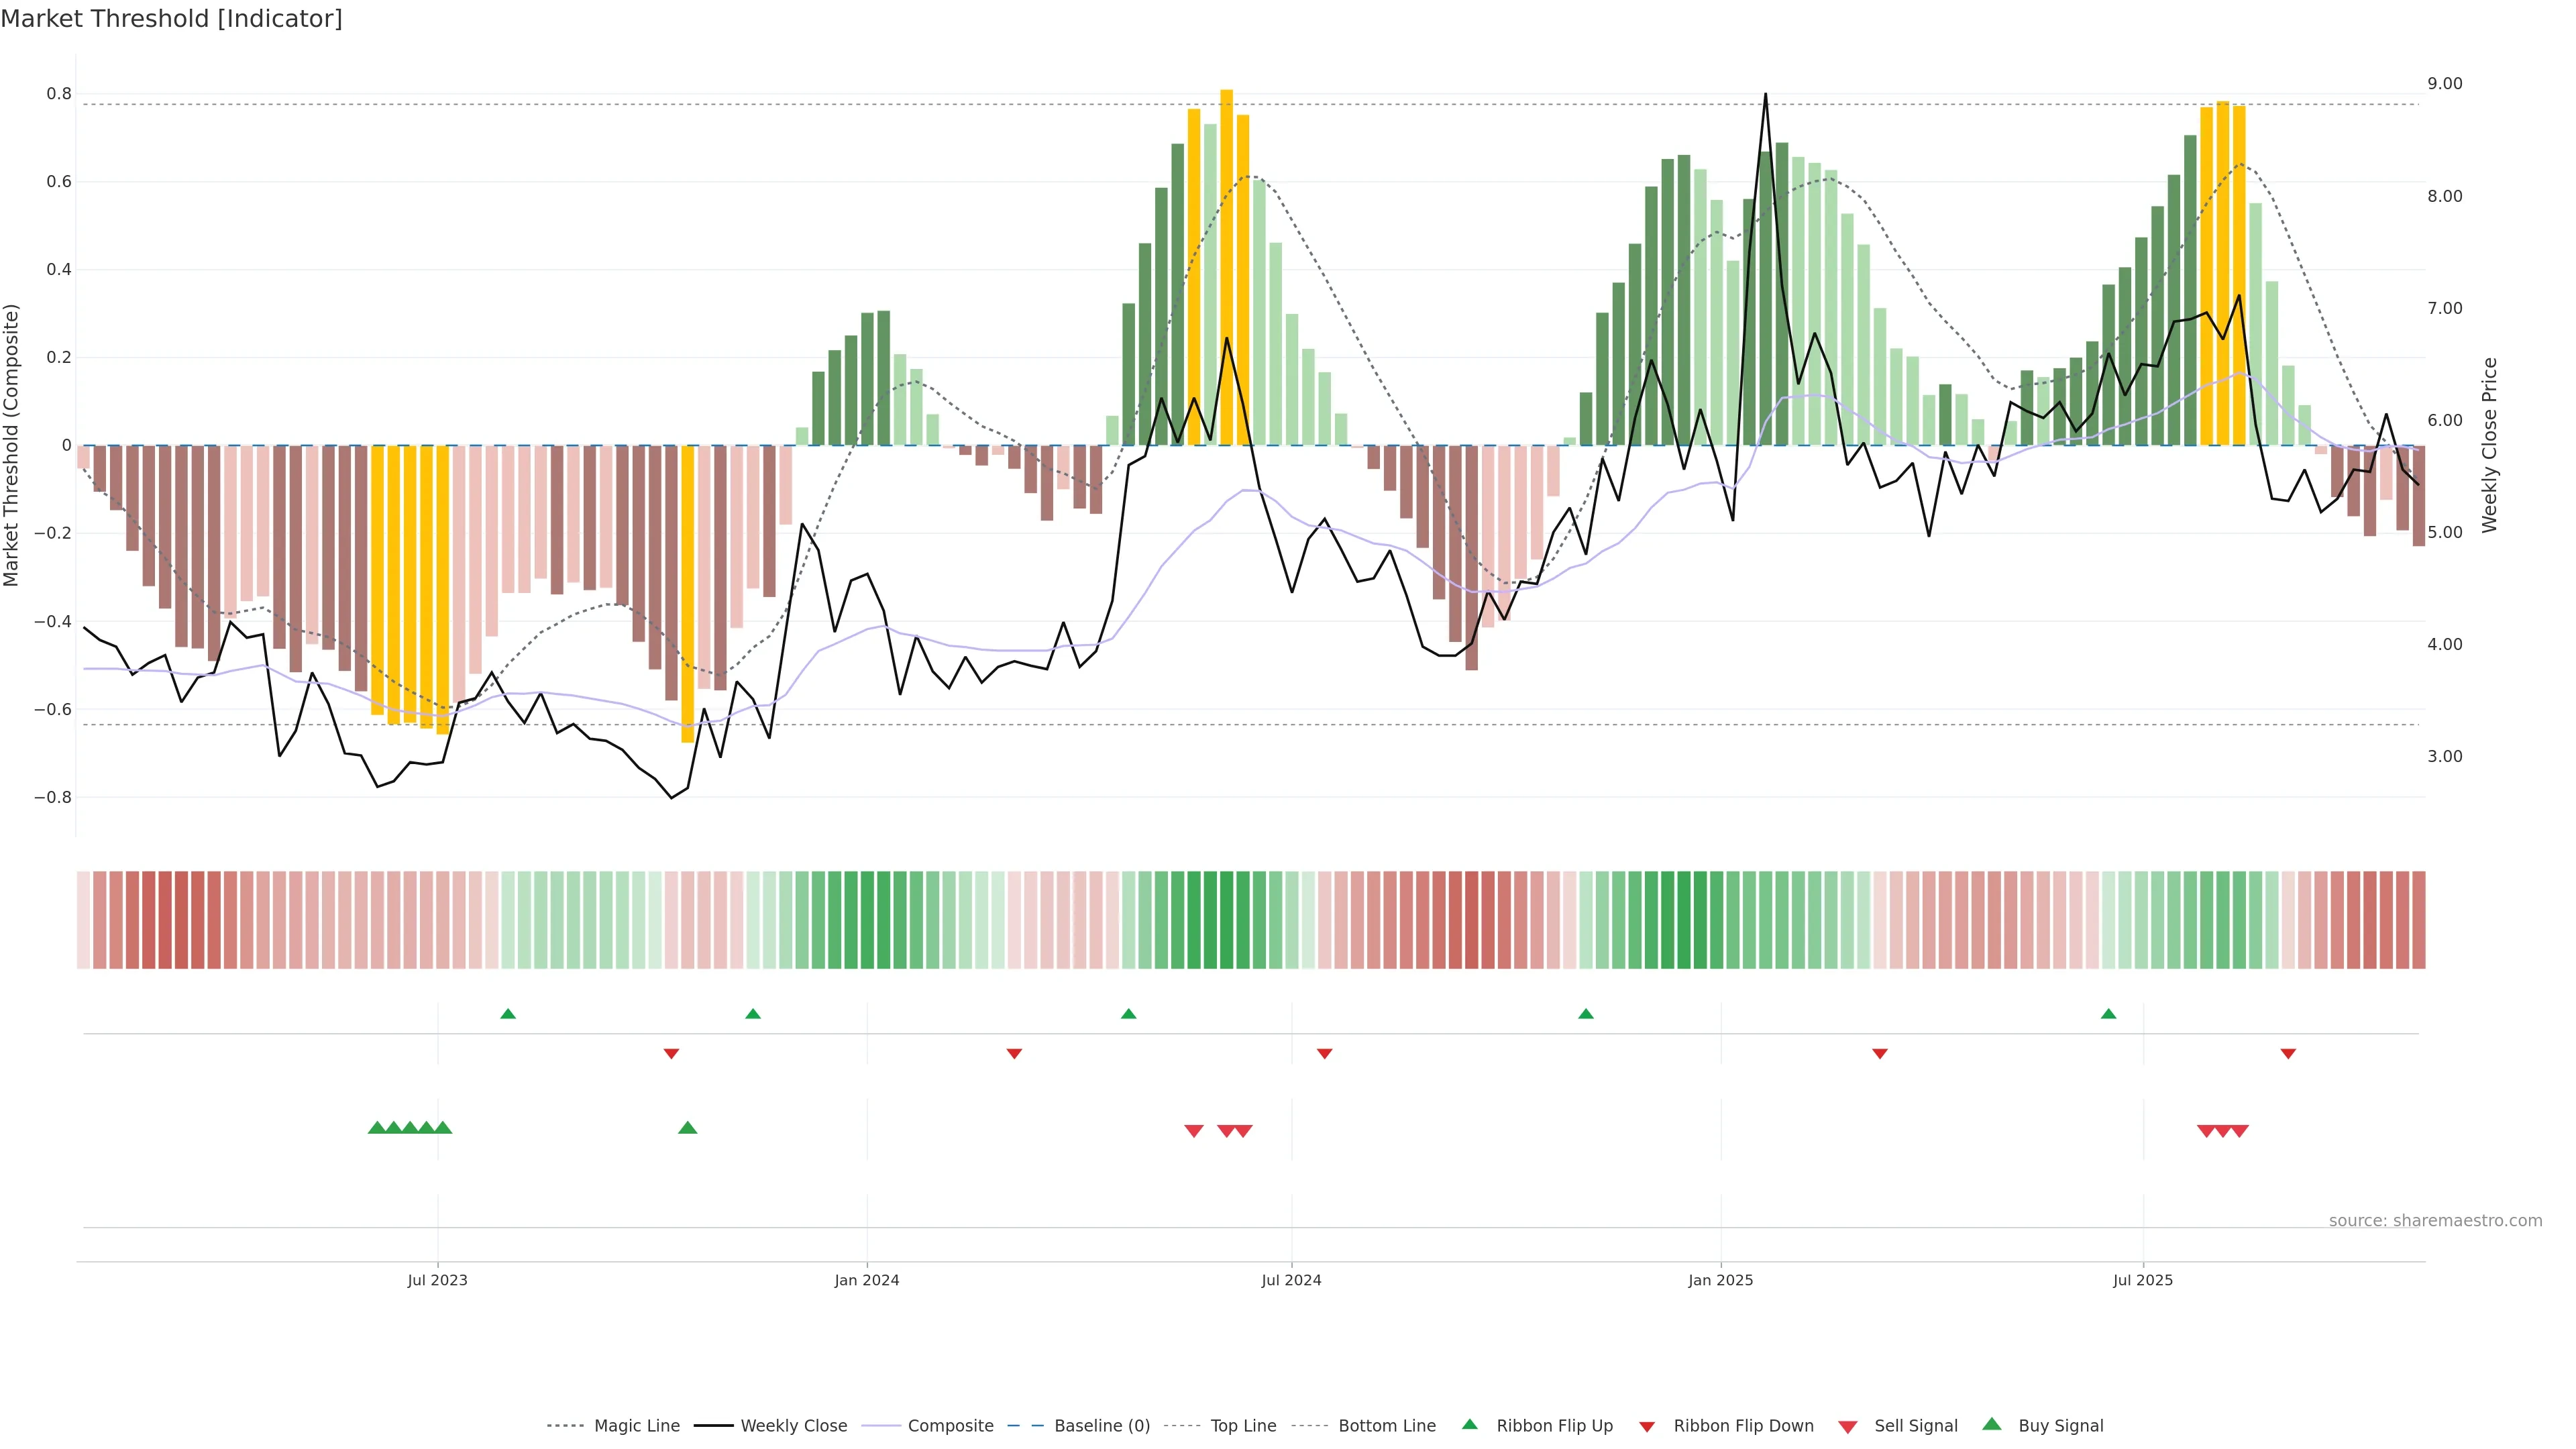The width and height of the screenshot is (2576, 1449).
Task: Toggle the Weekly Close legend entry
Action: click(x=793, y=1426)
